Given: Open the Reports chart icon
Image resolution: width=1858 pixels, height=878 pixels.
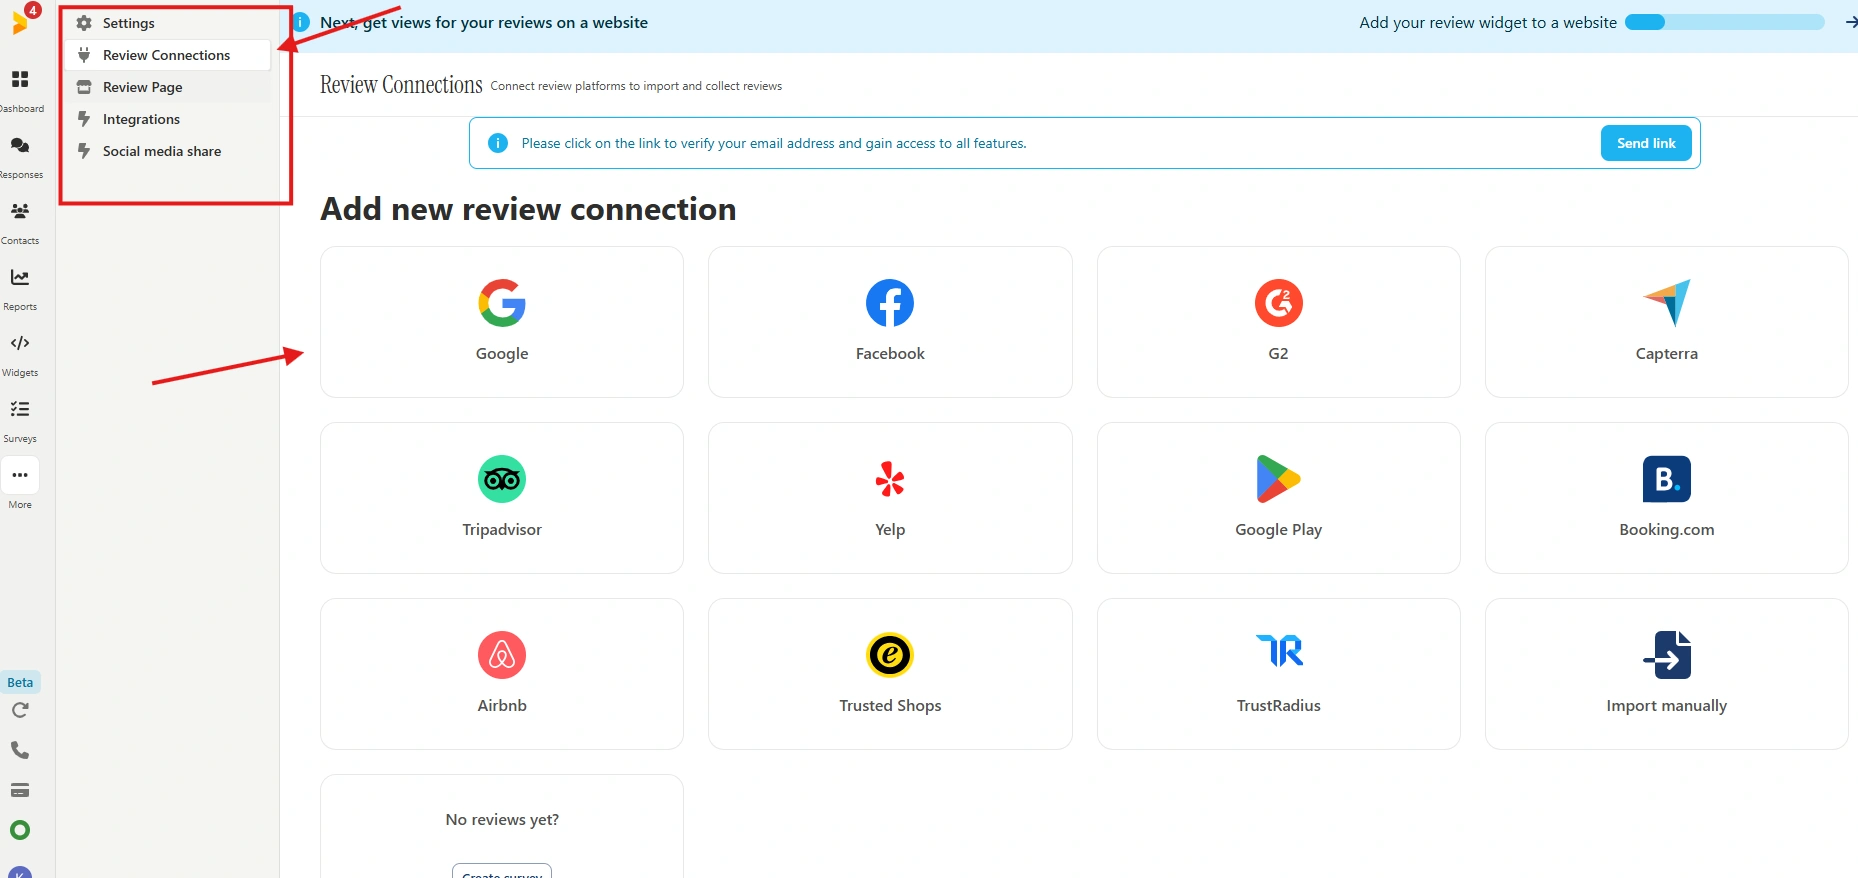Looking at the screenshot, I should (x=20, y=278).
